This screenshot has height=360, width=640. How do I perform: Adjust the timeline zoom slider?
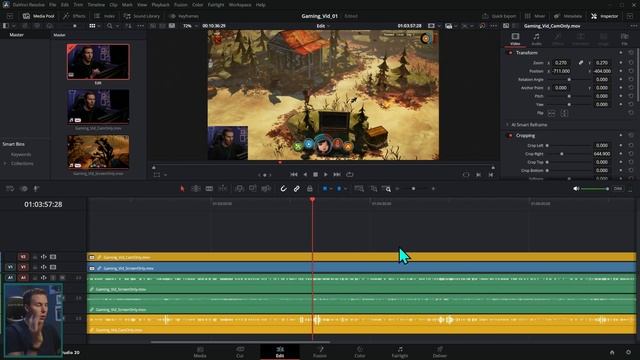[414, 189]
